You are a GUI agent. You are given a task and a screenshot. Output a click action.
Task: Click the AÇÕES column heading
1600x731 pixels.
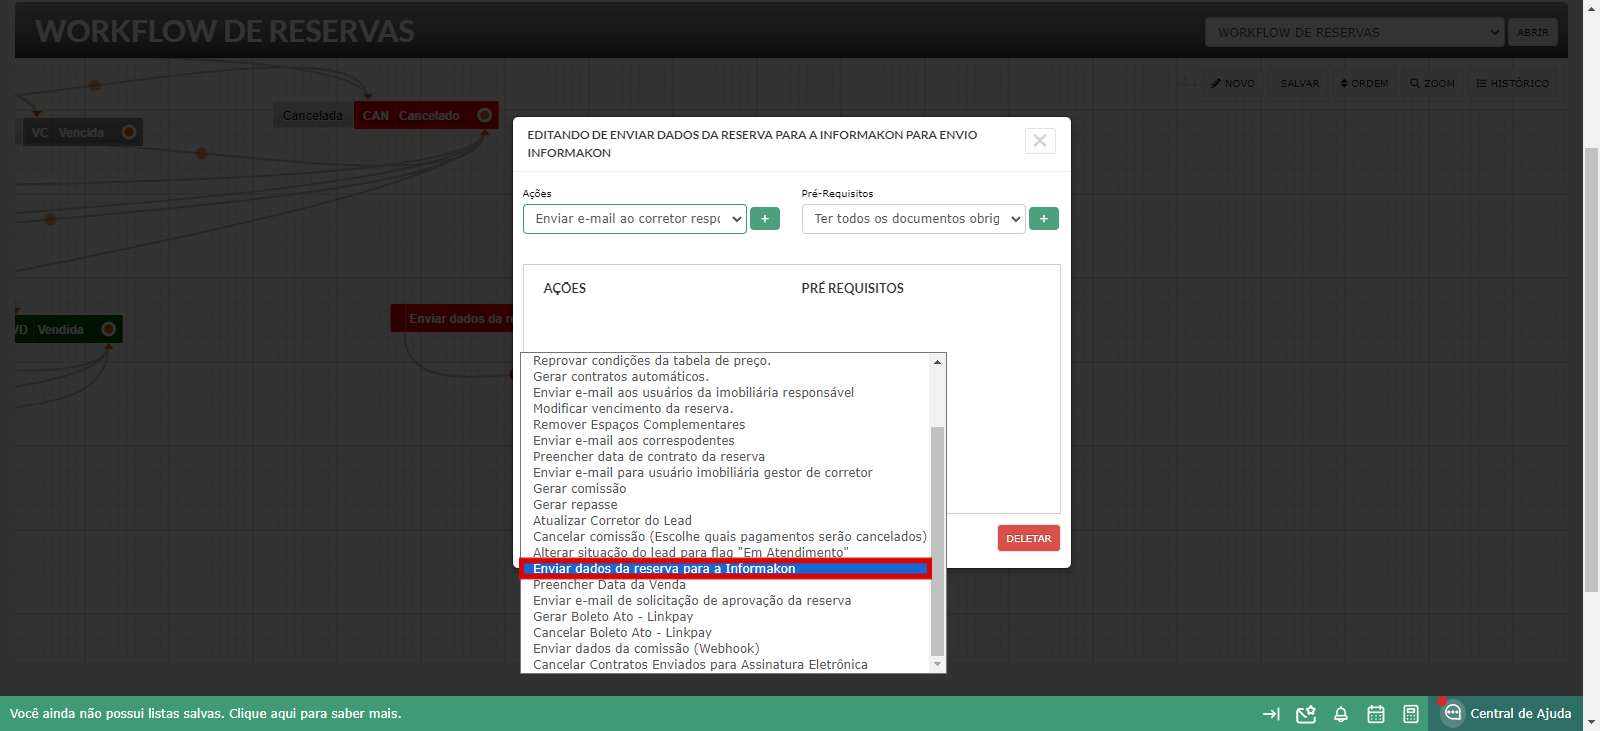(x=565, y=288)
